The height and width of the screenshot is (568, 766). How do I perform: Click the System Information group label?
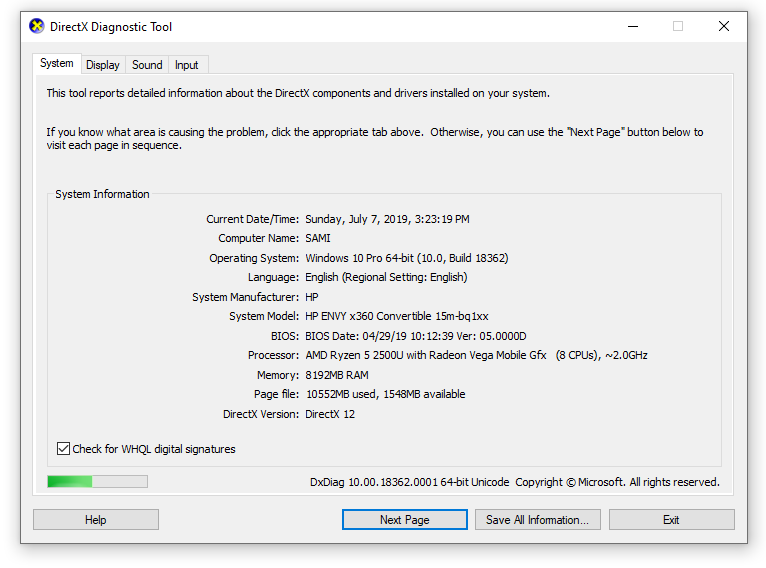(x=102, y=194)
